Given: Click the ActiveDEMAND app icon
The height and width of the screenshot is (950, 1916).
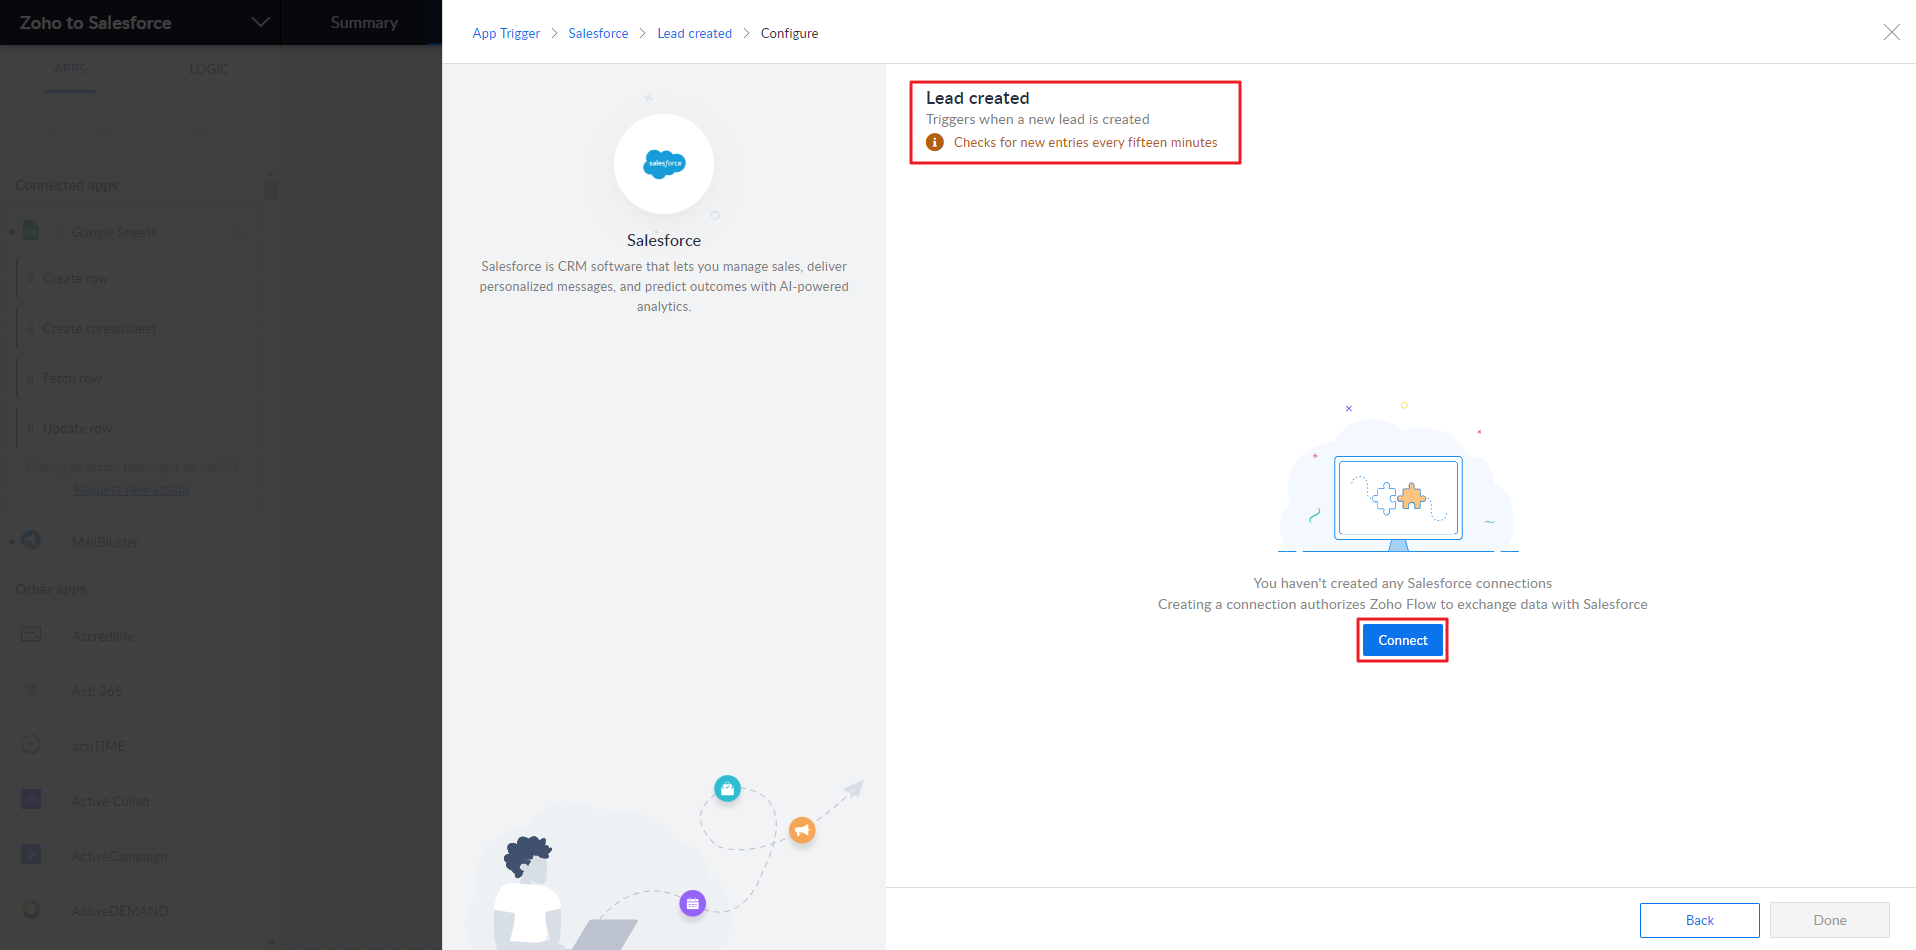Looking at the screenshot, I should (x=32, y=910).
